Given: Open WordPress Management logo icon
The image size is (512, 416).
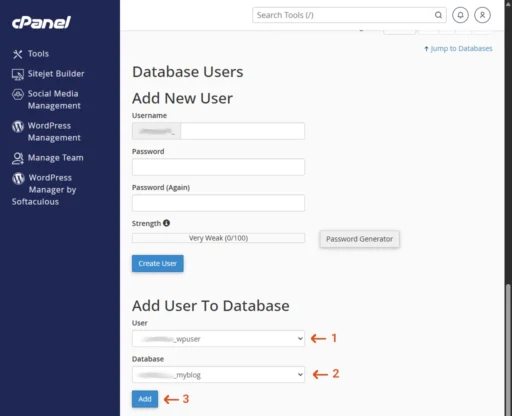Looking at the screenshot, I should [18, 126].
